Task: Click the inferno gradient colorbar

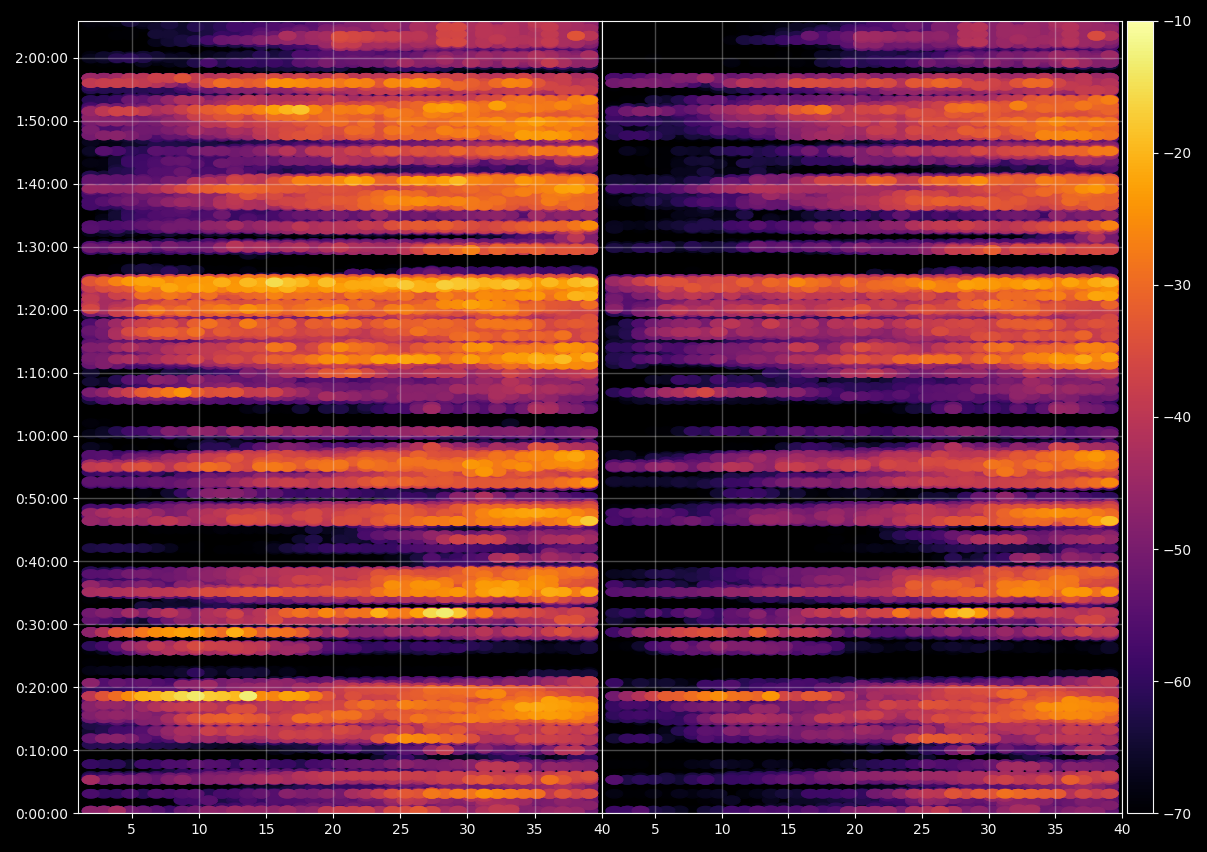Action: pyautogui.click(x=1141, y=417)
